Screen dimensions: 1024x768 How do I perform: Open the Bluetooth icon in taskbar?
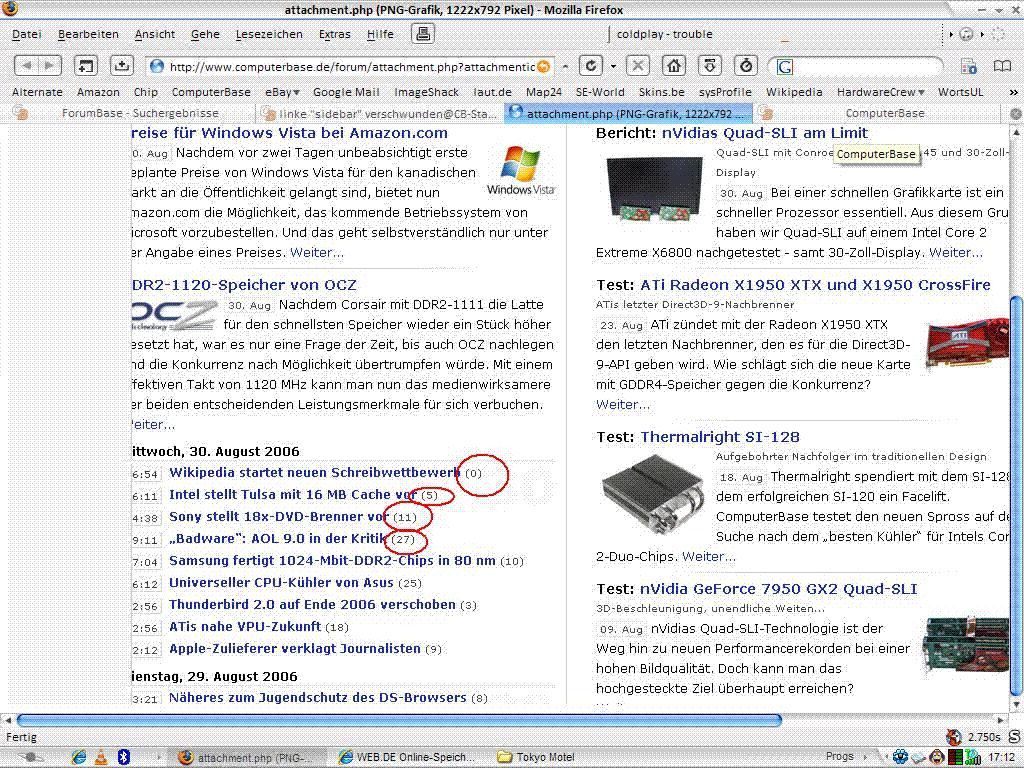pos(123,757)
